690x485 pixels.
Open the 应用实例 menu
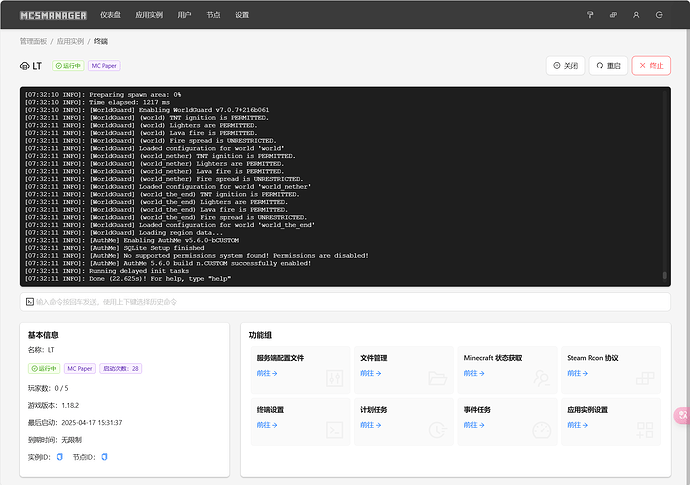(149, 15)
